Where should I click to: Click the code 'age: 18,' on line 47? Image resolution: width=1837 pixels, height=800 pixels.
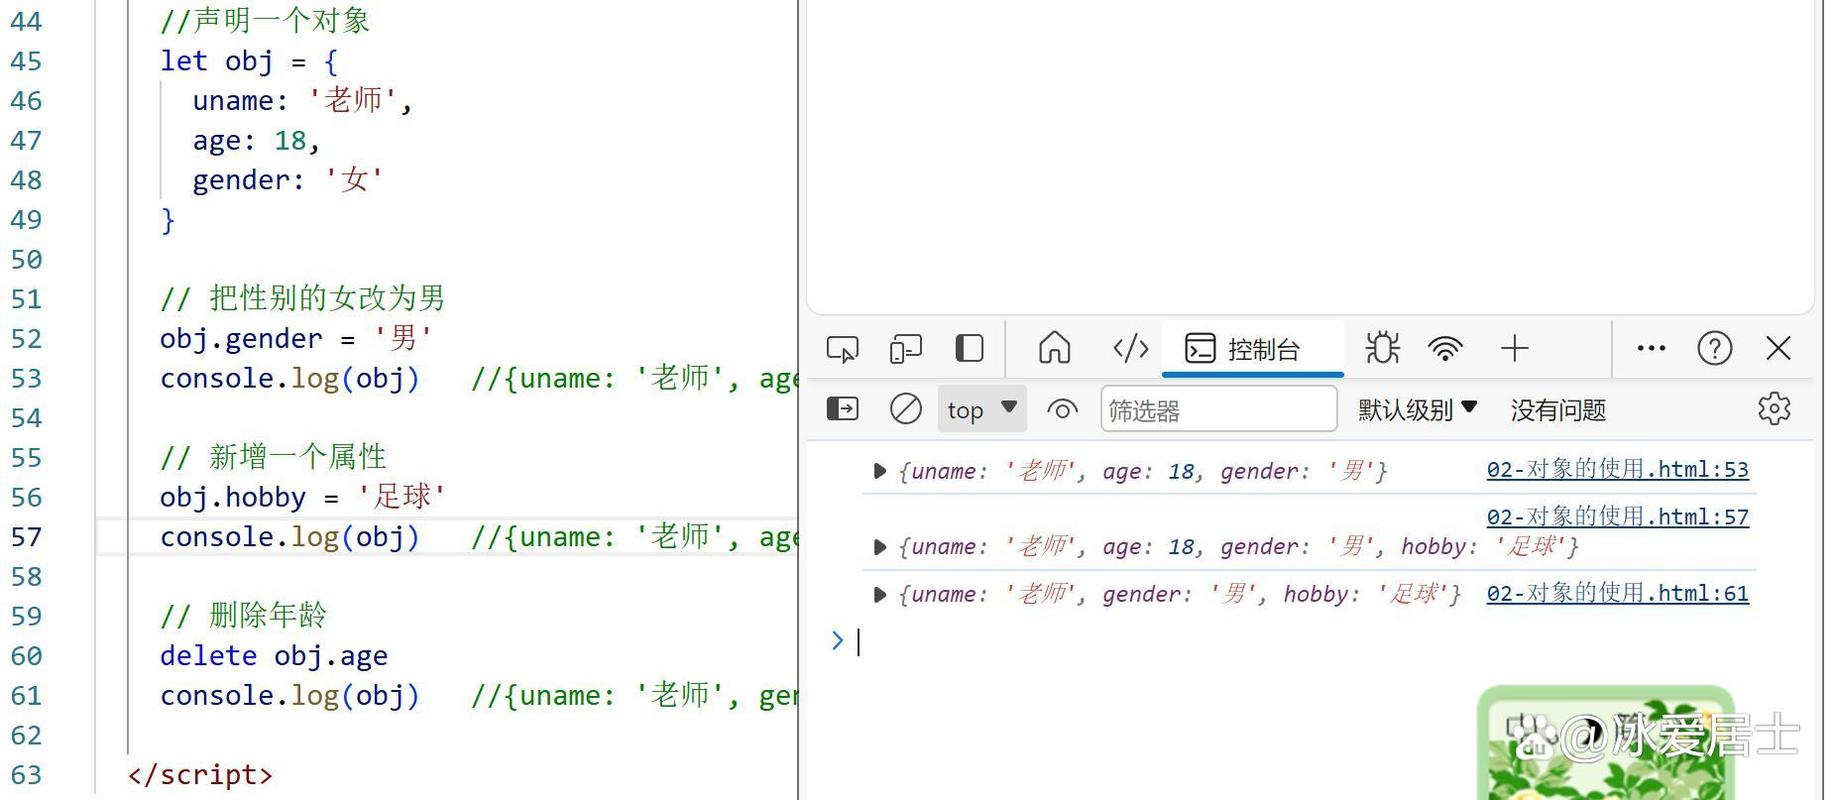(256, 141)
